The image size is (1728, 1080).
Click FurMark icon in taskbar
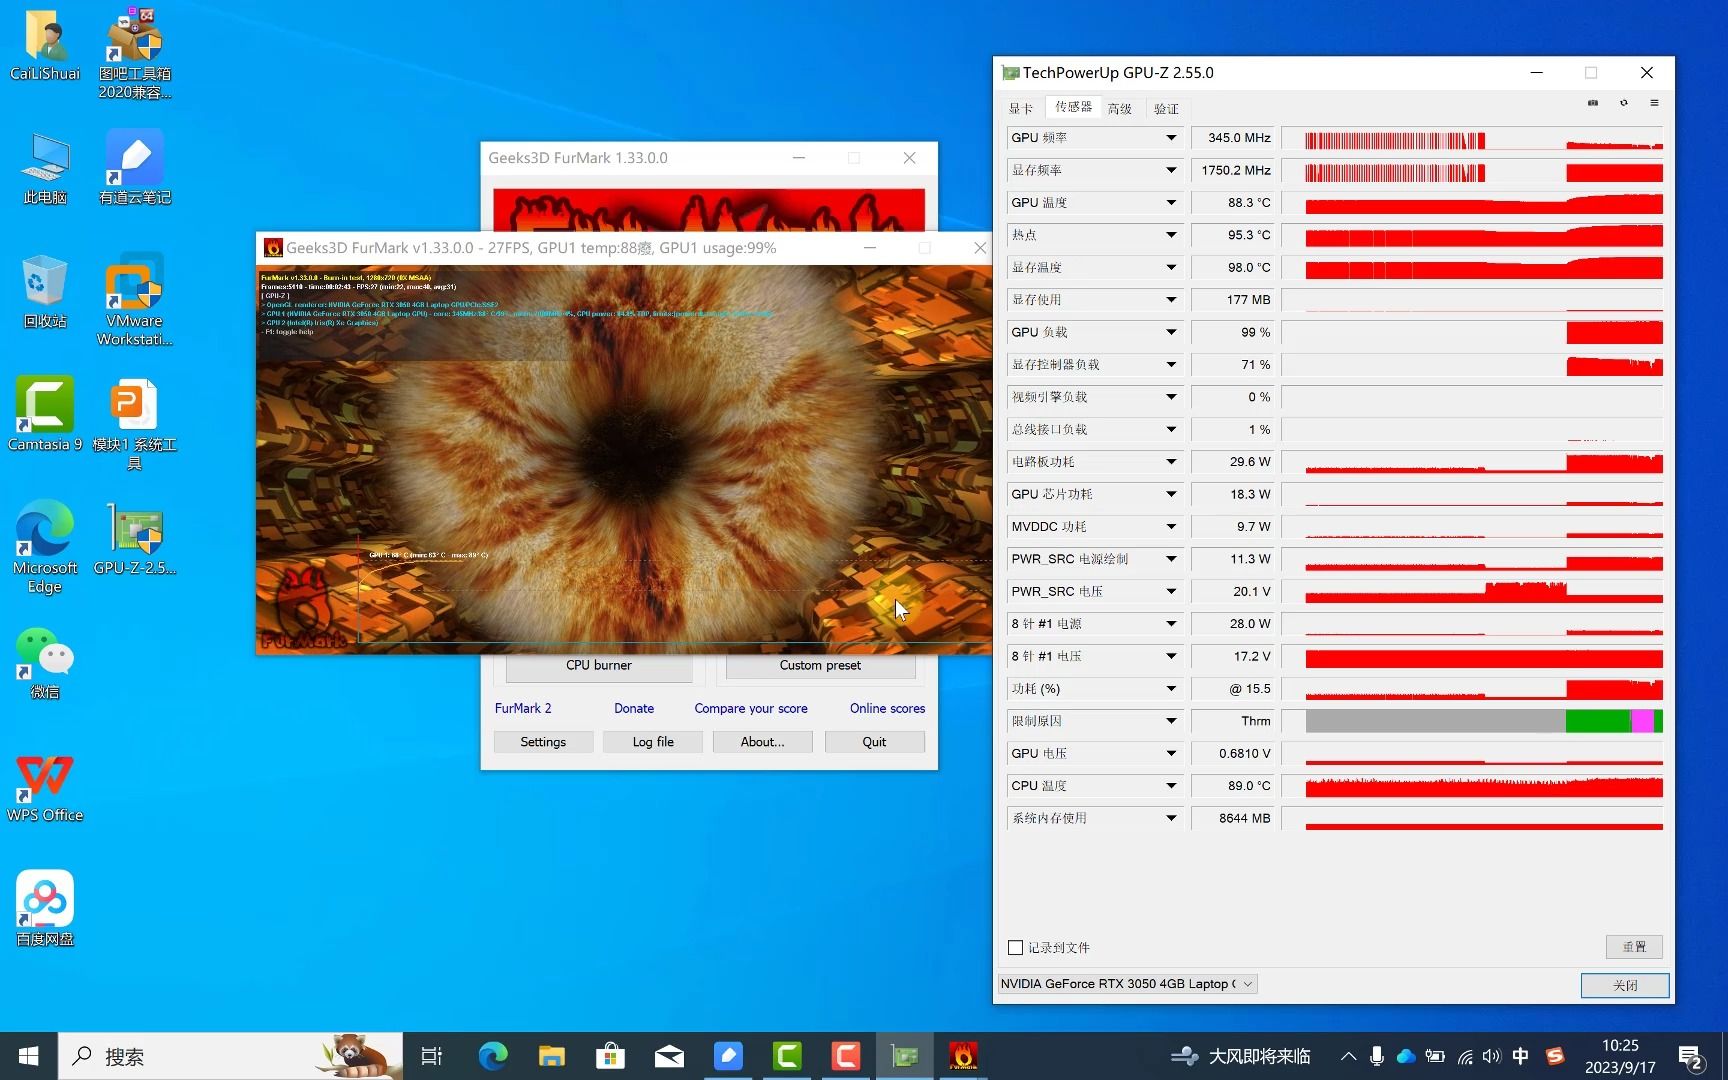963,1056
